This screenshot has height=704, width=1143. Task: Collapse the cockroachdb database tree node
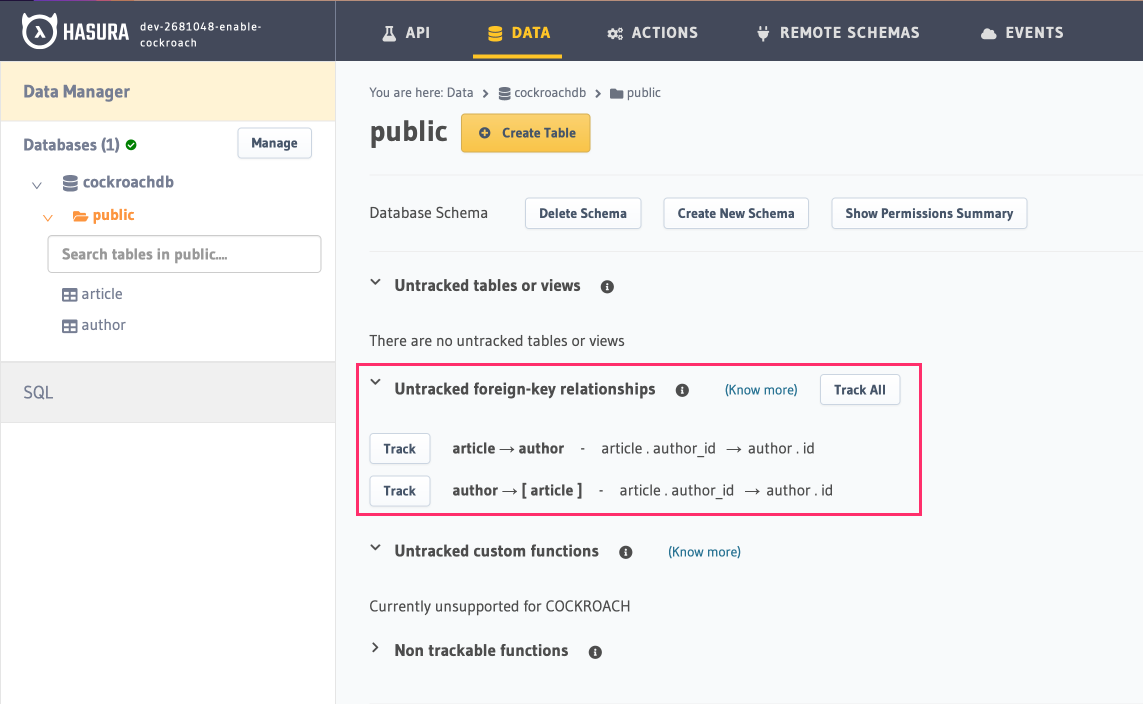coord(37,185)
